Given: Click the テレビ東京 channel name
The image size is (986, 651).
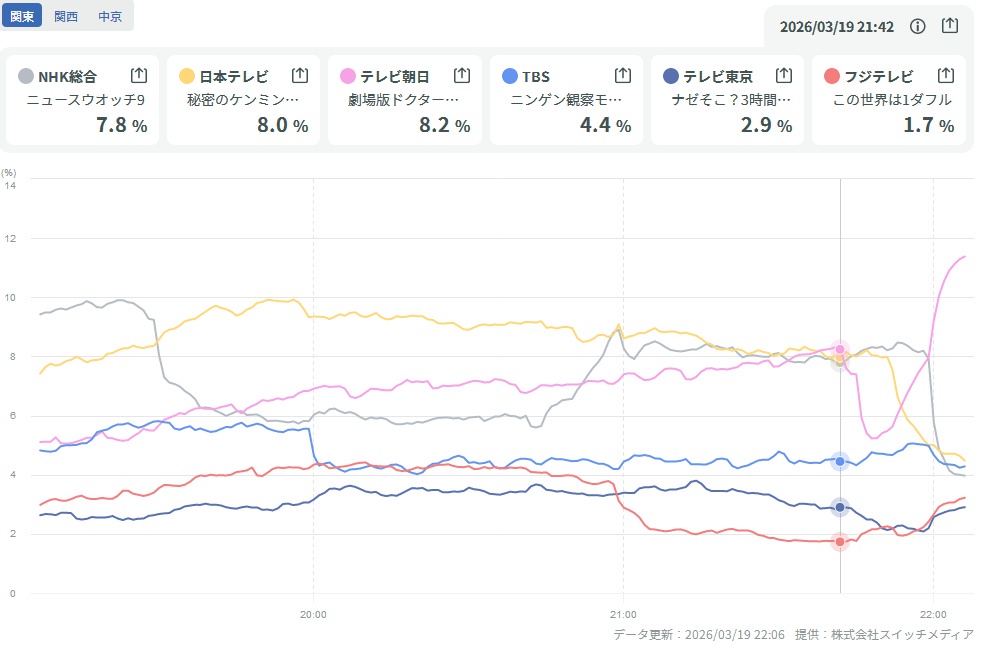Looking at the screenshot, I should [718, 76].
